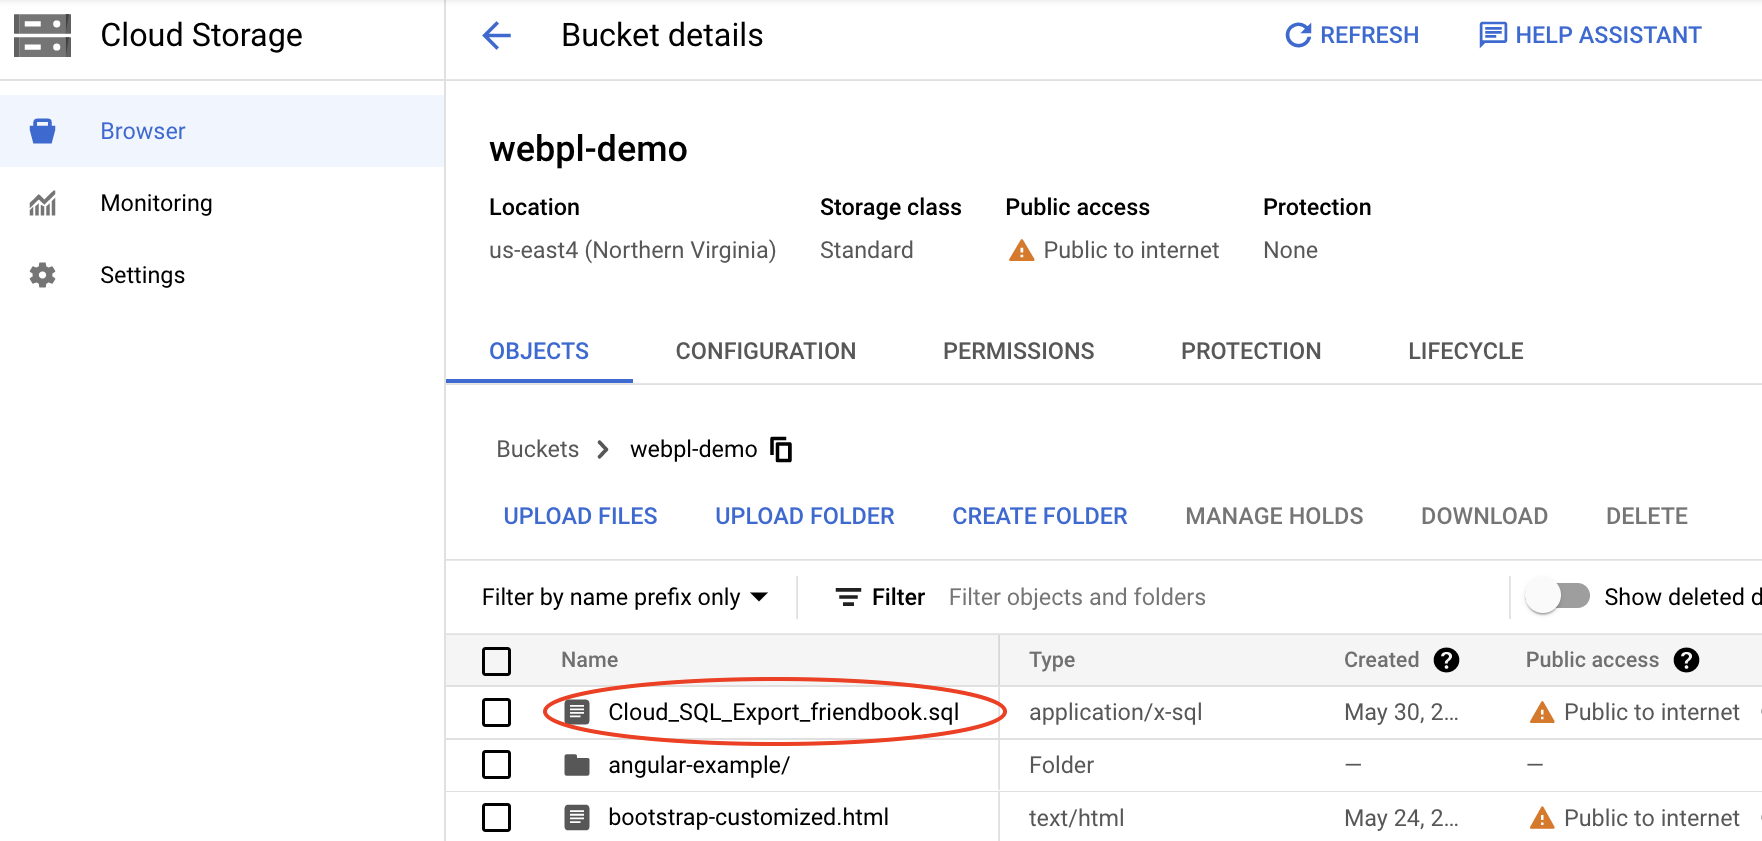
Task: Click the Refresh circular arrow icon
Action: (1298, 36)
